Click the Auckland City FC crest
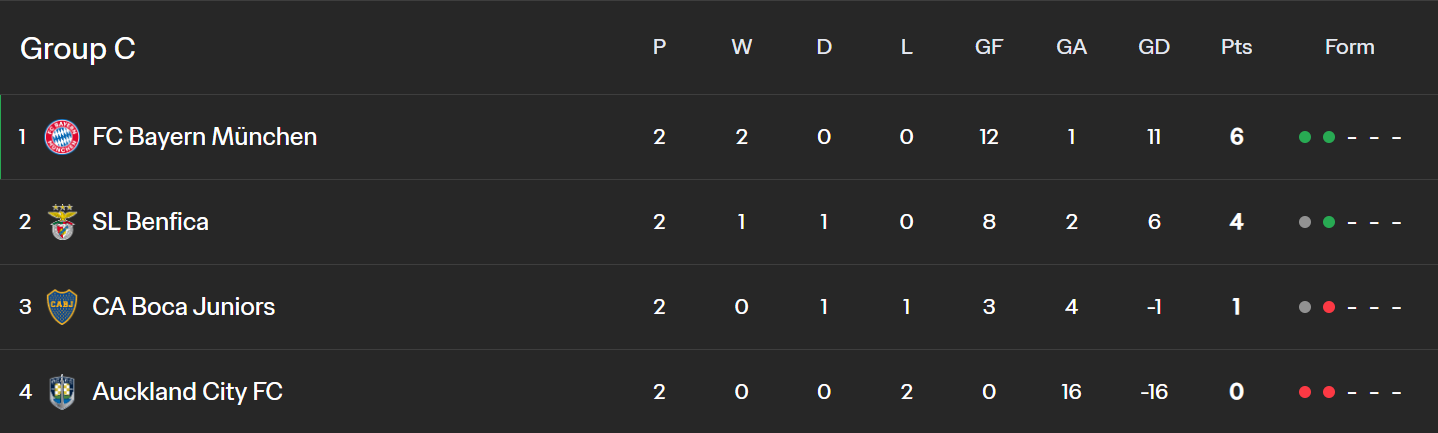The image size is (1438, 433). tap(62, 392)
